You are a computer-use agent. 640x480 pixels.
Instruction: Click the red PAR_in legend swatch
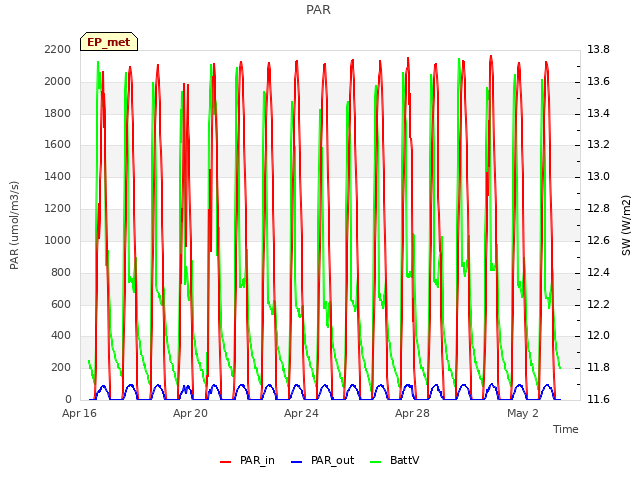tap(226, 462)
